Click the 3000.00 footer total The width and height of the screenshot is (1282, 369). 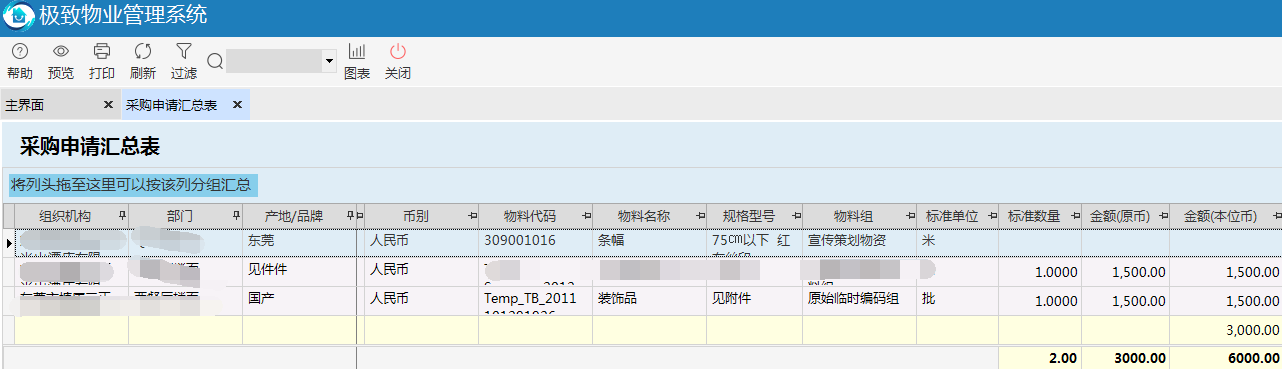click(1125, 358)
